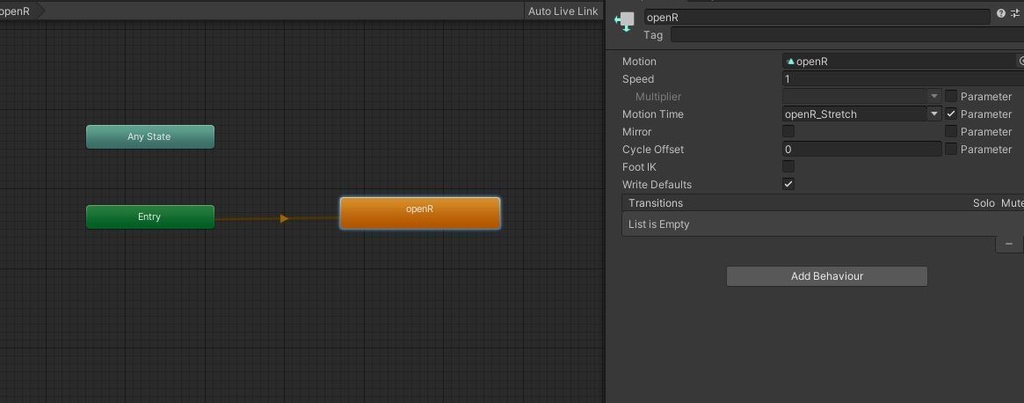Viewport: 1024px width, 403px height.
Task: Click the Add Behaviour button
Action: (827, 276)
